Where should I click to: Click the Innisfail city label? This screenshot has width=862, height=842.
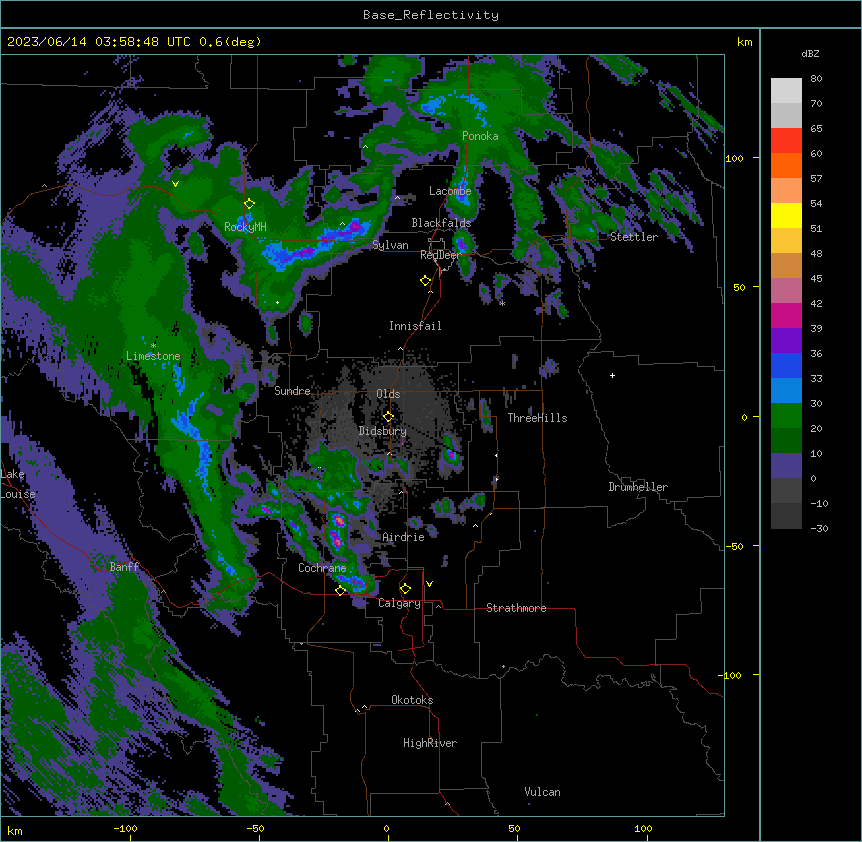pyautogui.click(x=415, y=326)
